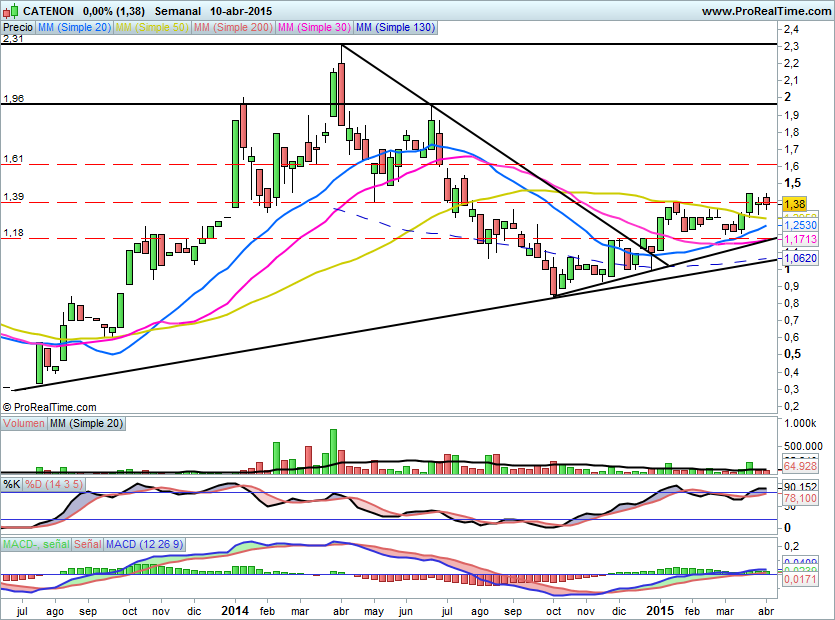Click the 2015 year marker on timeline
Viewport: 835px width, 620px height.
[x=658, y=610]
